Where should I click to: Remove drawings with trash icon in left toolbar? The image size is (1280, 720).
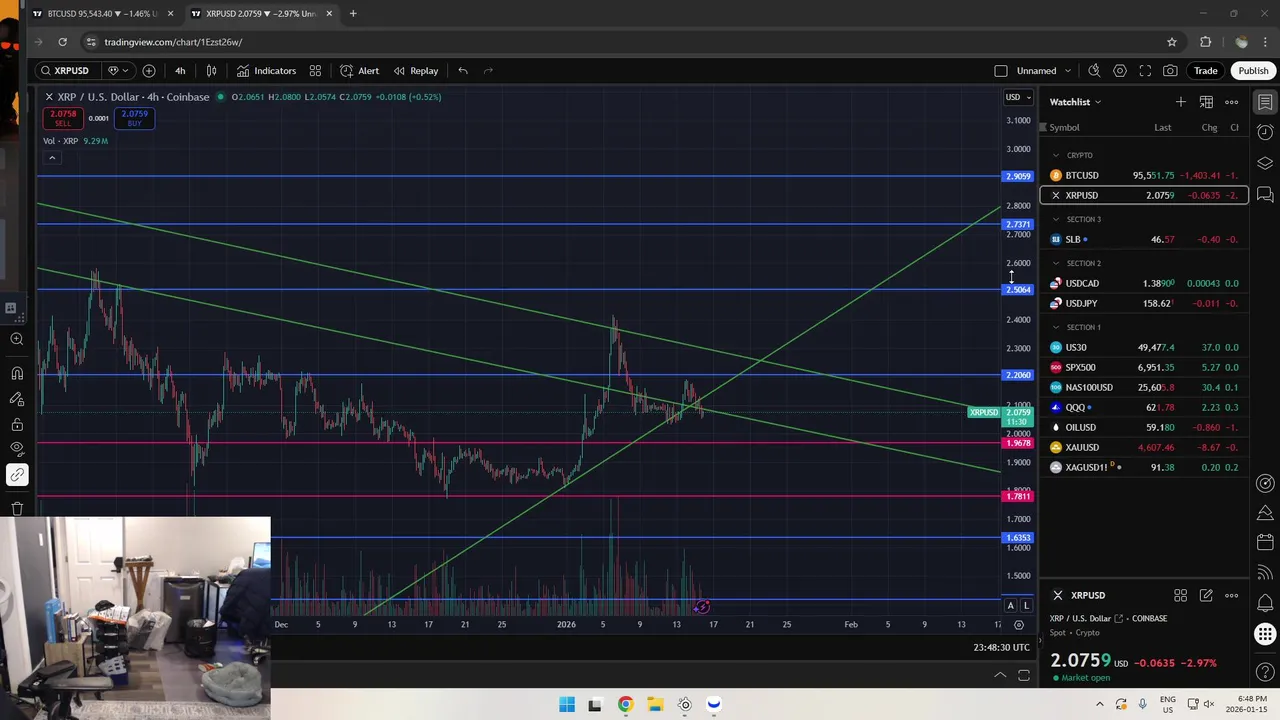[17, 508]
